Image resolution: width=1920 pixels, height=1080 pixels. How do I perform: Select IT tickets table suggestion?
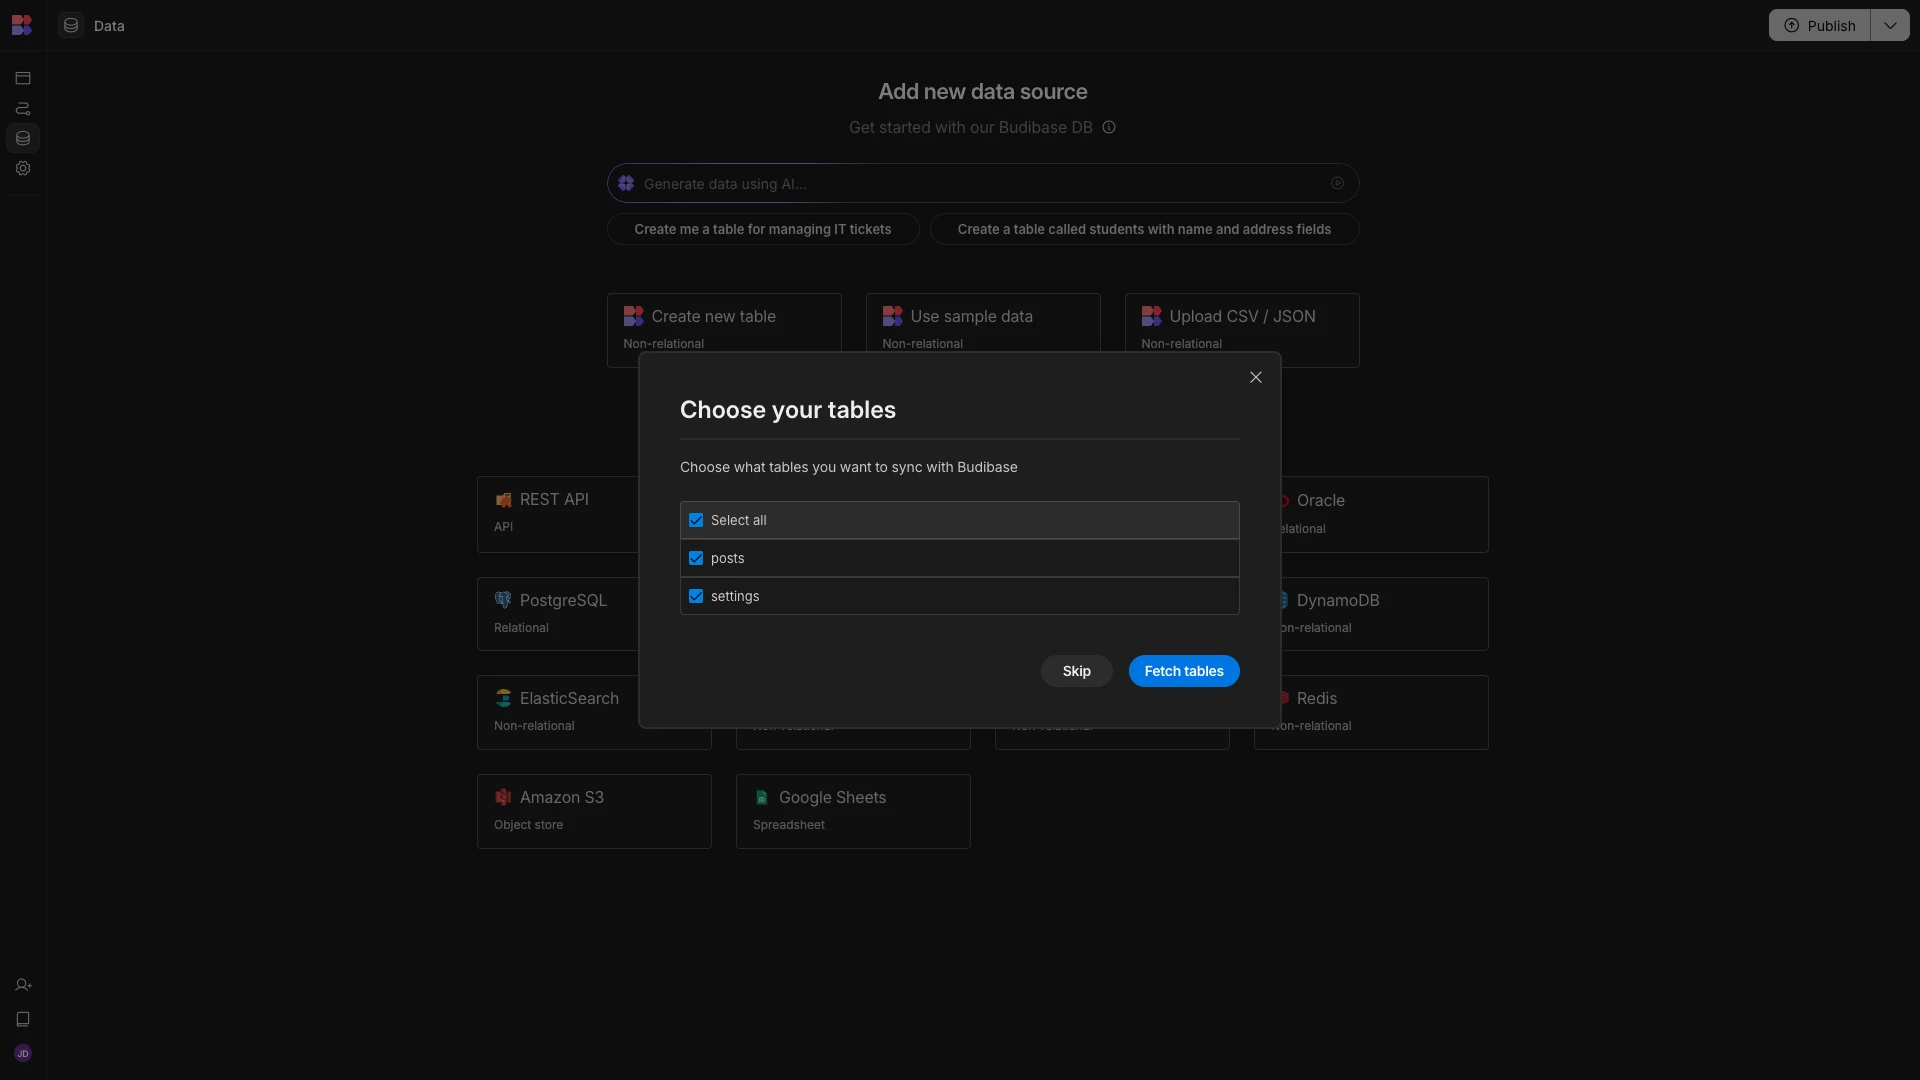coord(763,229)
